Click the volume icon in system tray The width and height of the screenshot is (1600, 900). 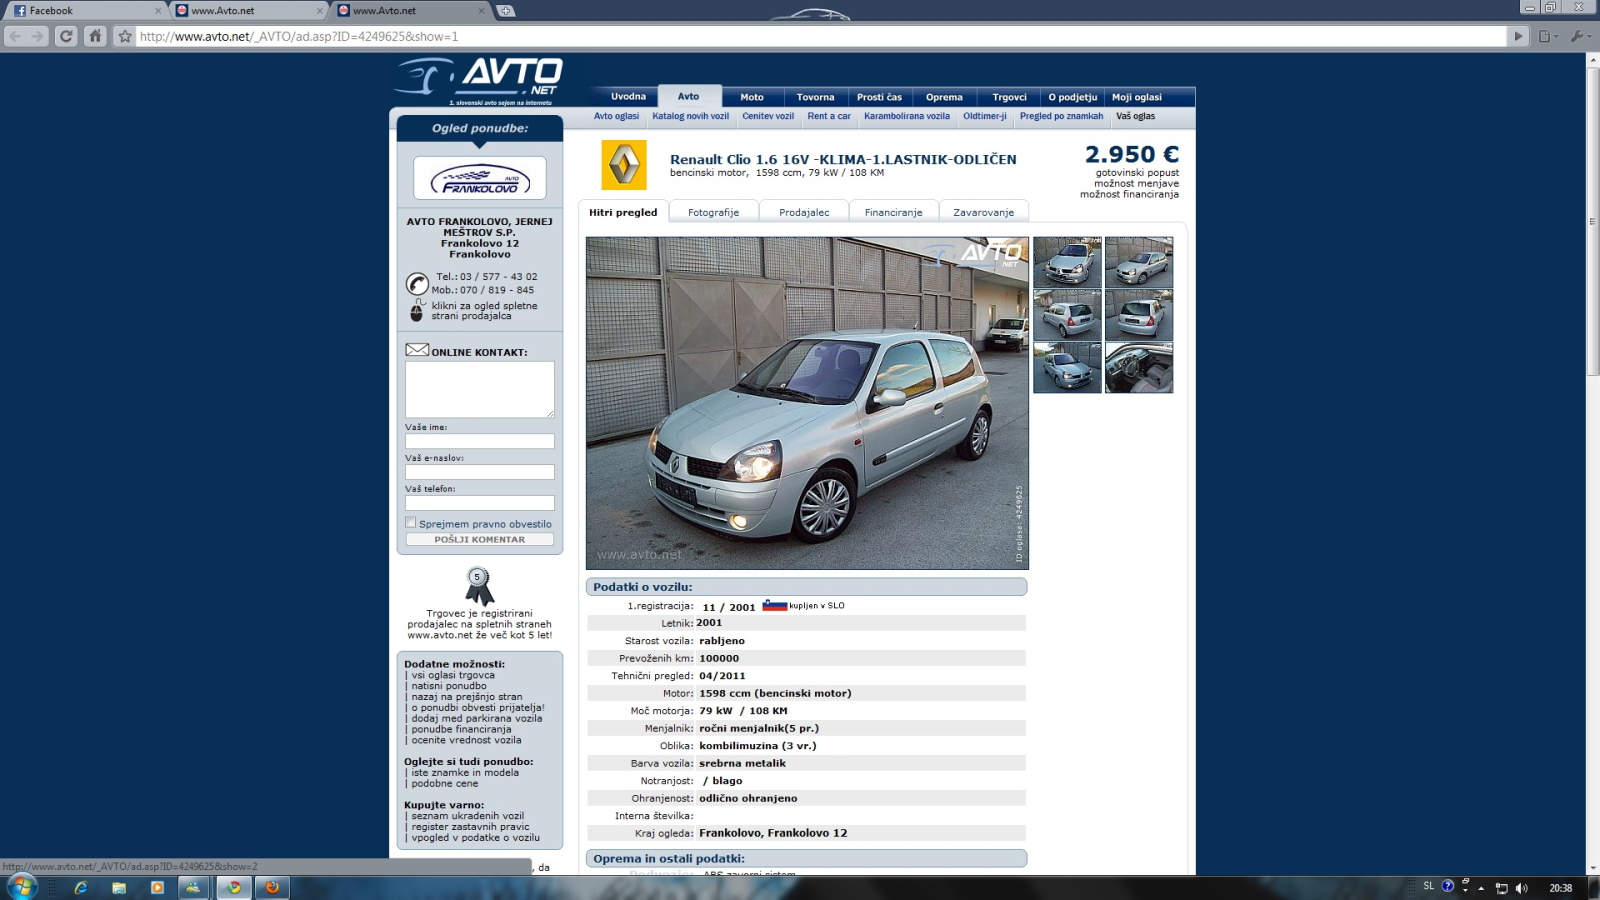click(x=1522, y=888)
